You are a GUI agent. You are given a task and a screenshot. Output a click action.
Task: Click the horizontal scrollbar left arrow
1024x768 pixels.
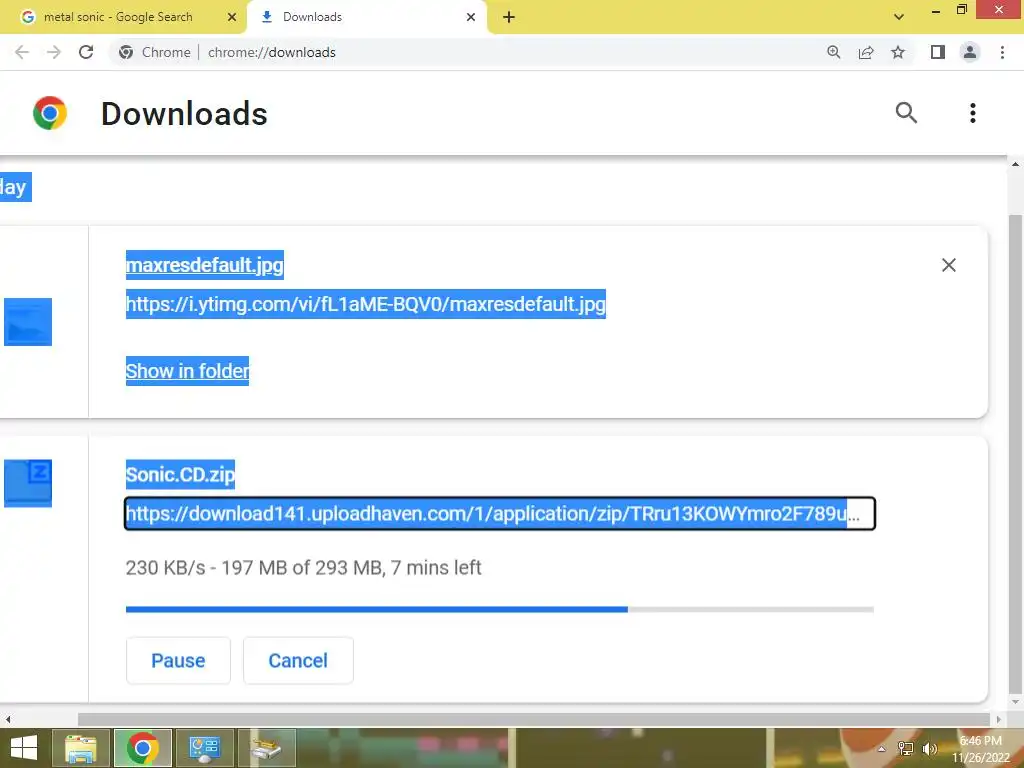click(x=8, y=719)
